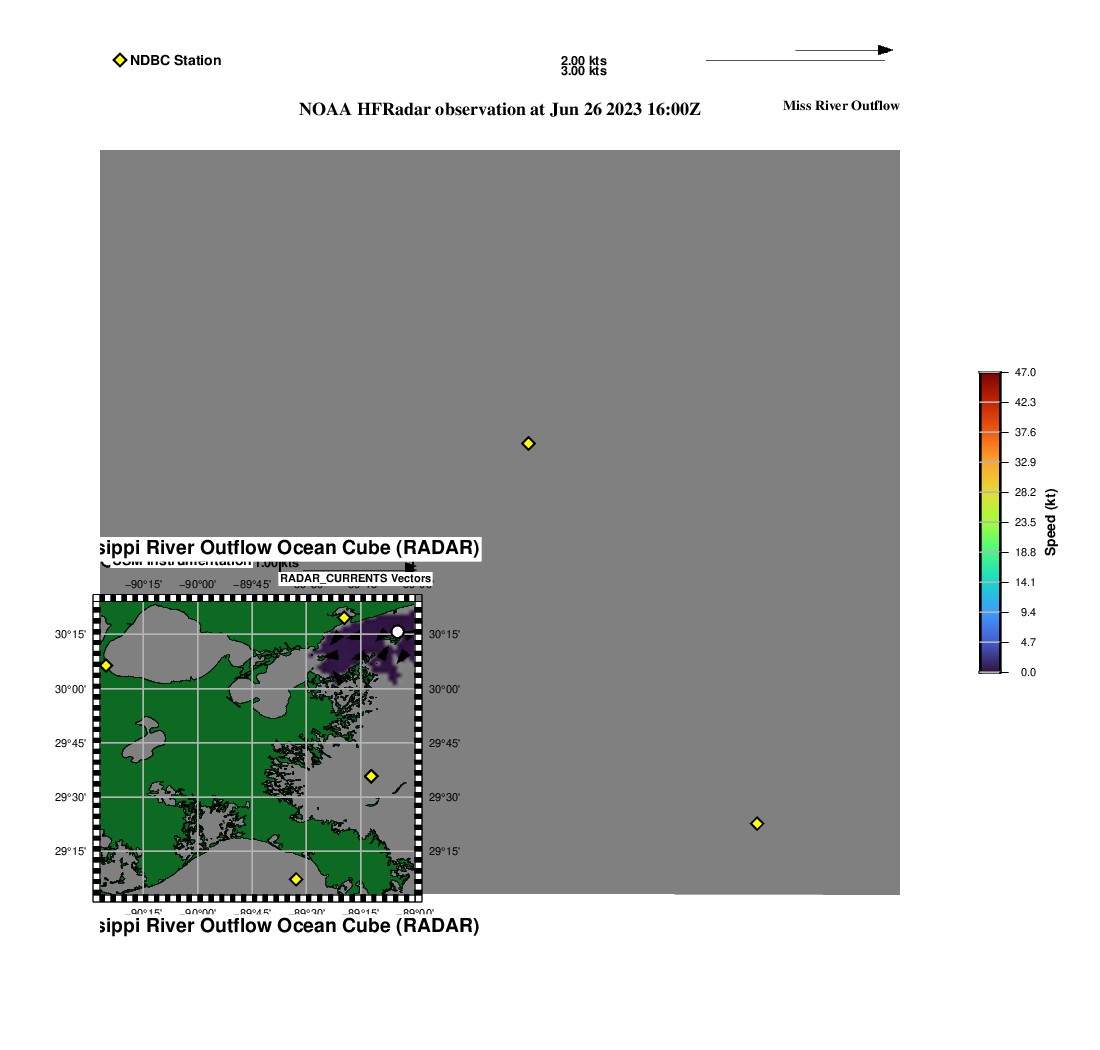Click the 47.0 tick label on the colorbar
The width and height of the screenshot is (1100, 1050).
coord(1025,372)
